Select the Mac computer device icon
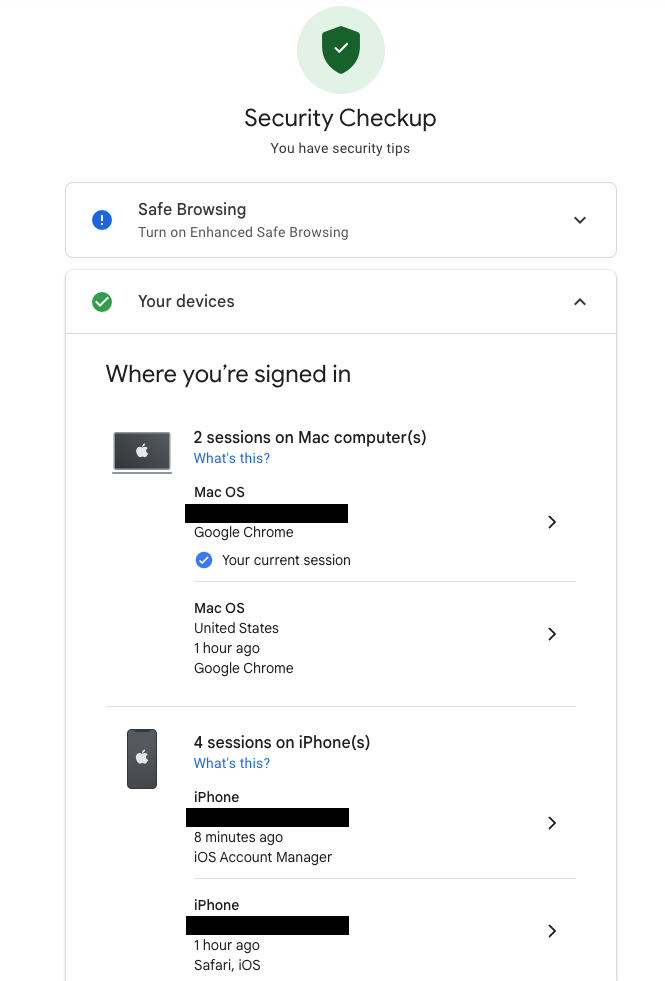The width and height of the screenshot is (665, 981). tap(141, 451)
